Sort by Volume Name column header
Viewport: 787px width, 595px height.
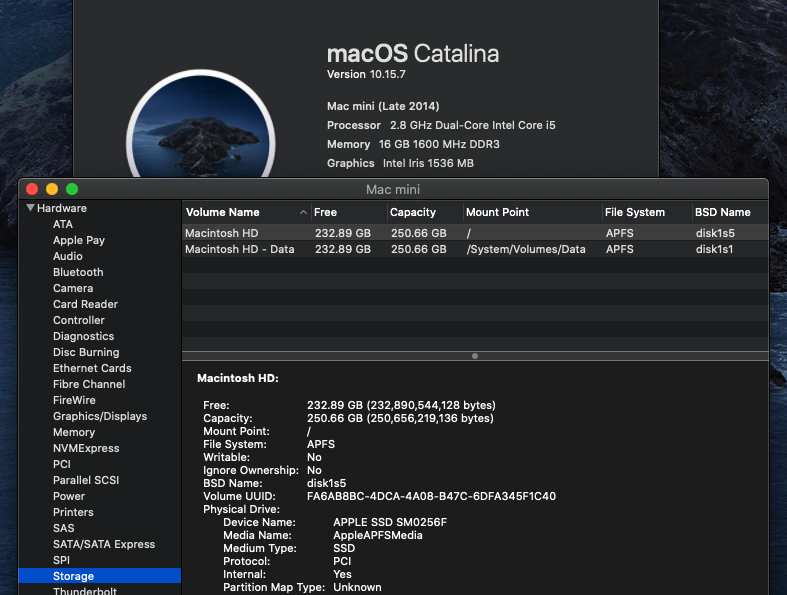tap(223, 212)
